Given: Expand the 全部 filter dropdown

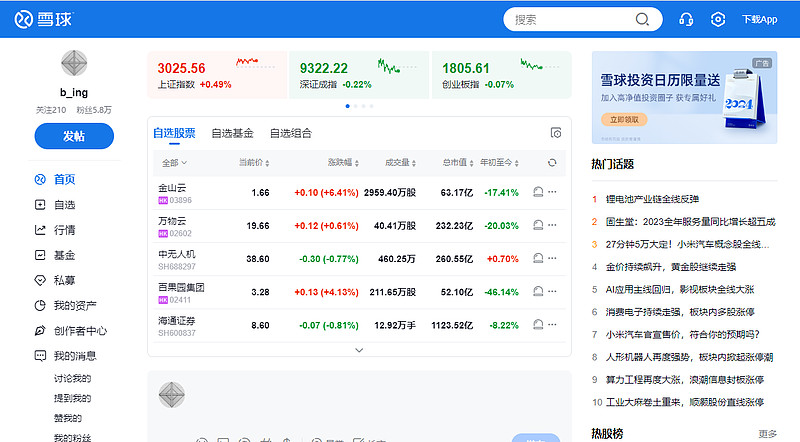Looking at the screenshot, I should point(174,163).
